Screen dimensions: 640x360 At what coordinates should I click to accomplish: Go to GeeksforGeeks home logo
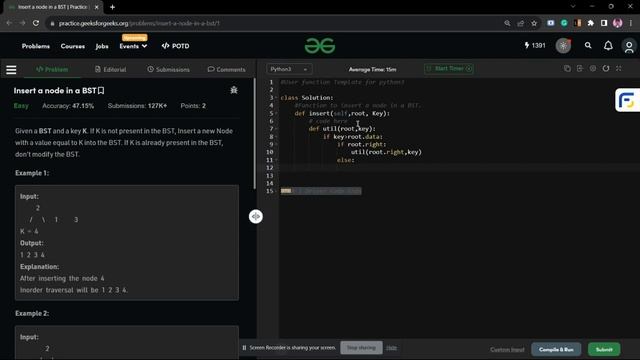click(x=320, y=46)
